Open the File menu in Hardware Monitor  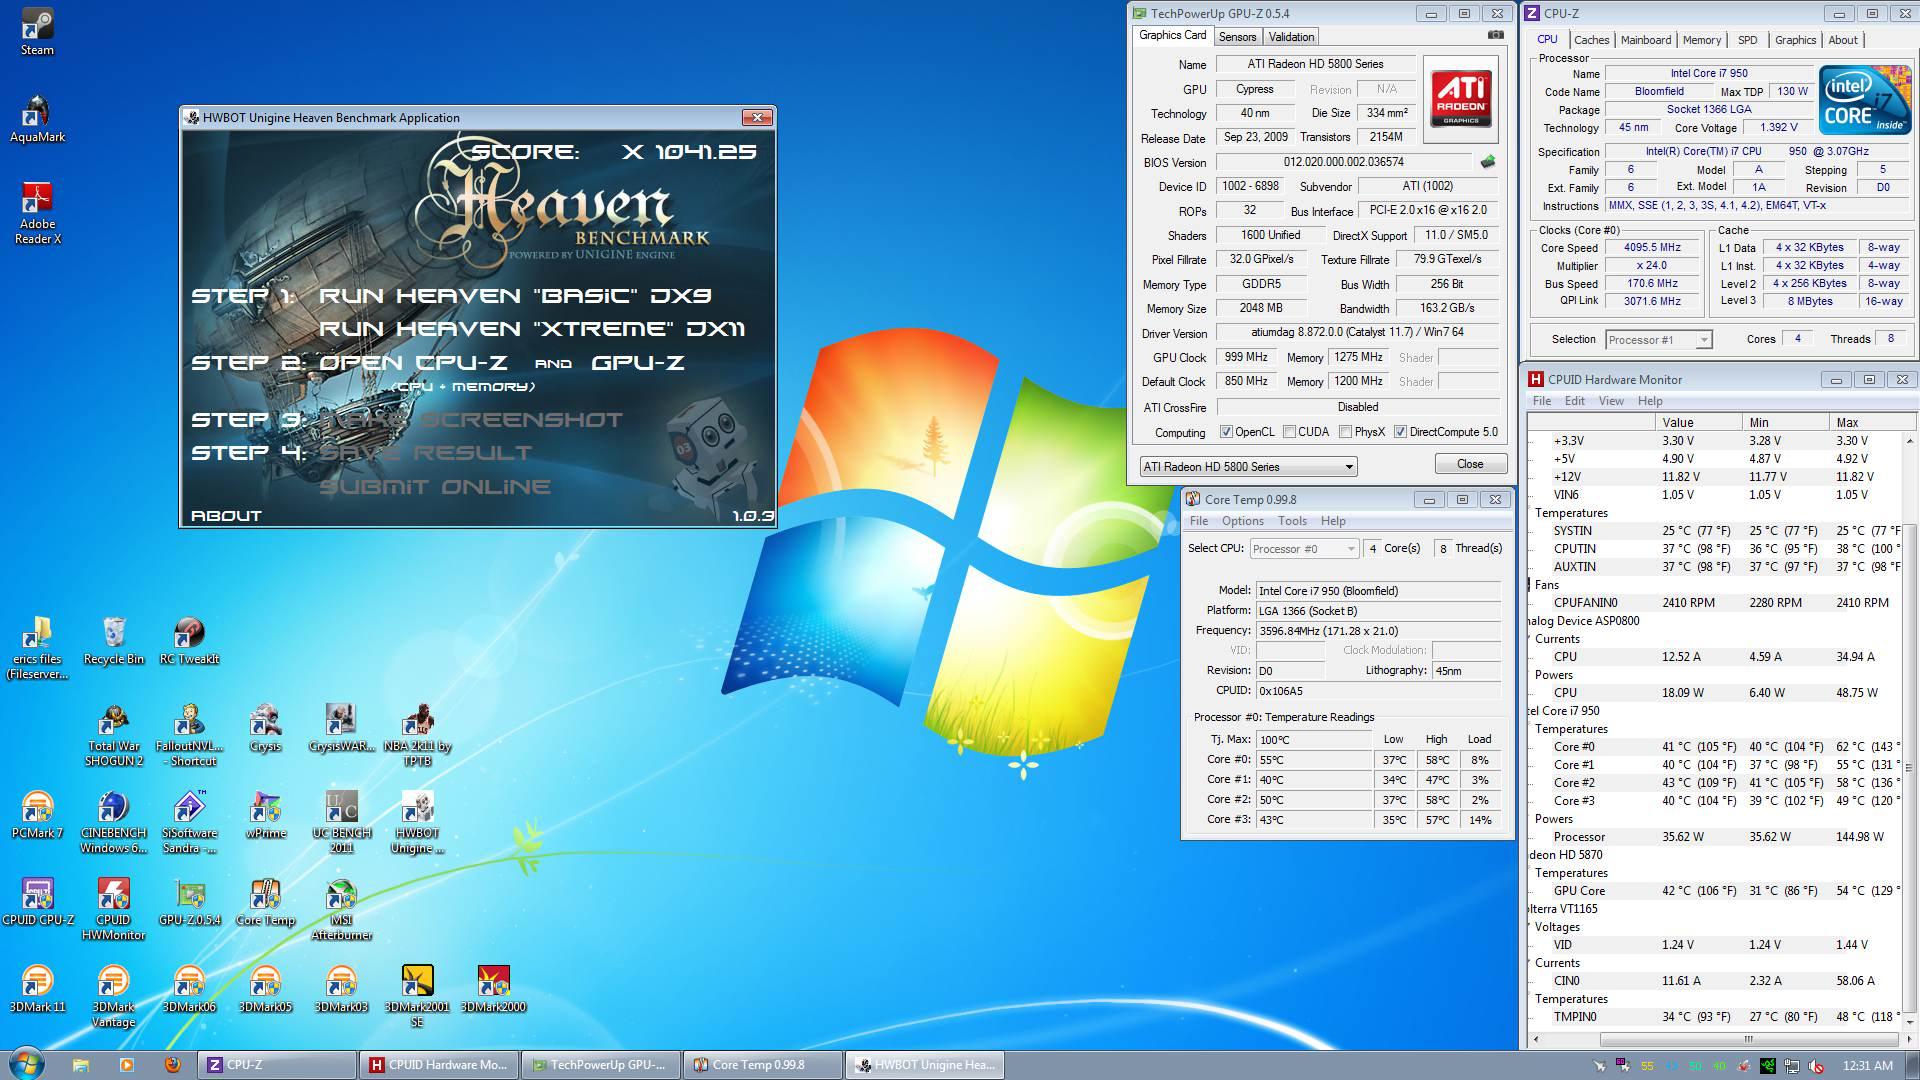coord(1541,401)
